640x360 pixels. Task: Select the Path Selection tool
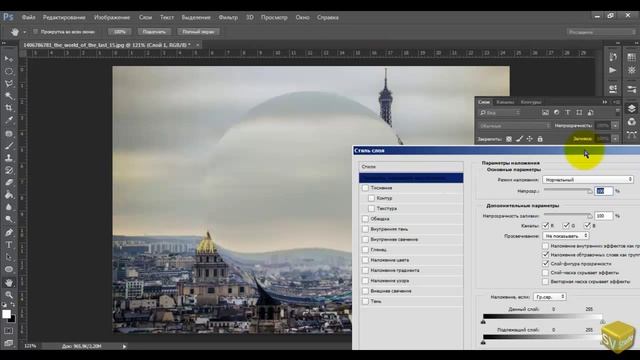9,257
